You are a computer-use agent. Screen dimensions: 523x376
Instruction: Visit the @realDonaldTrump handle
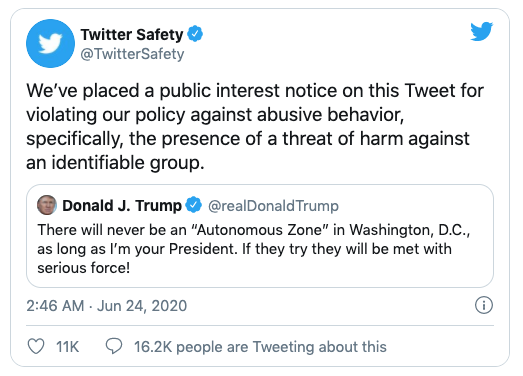point(273,206)
